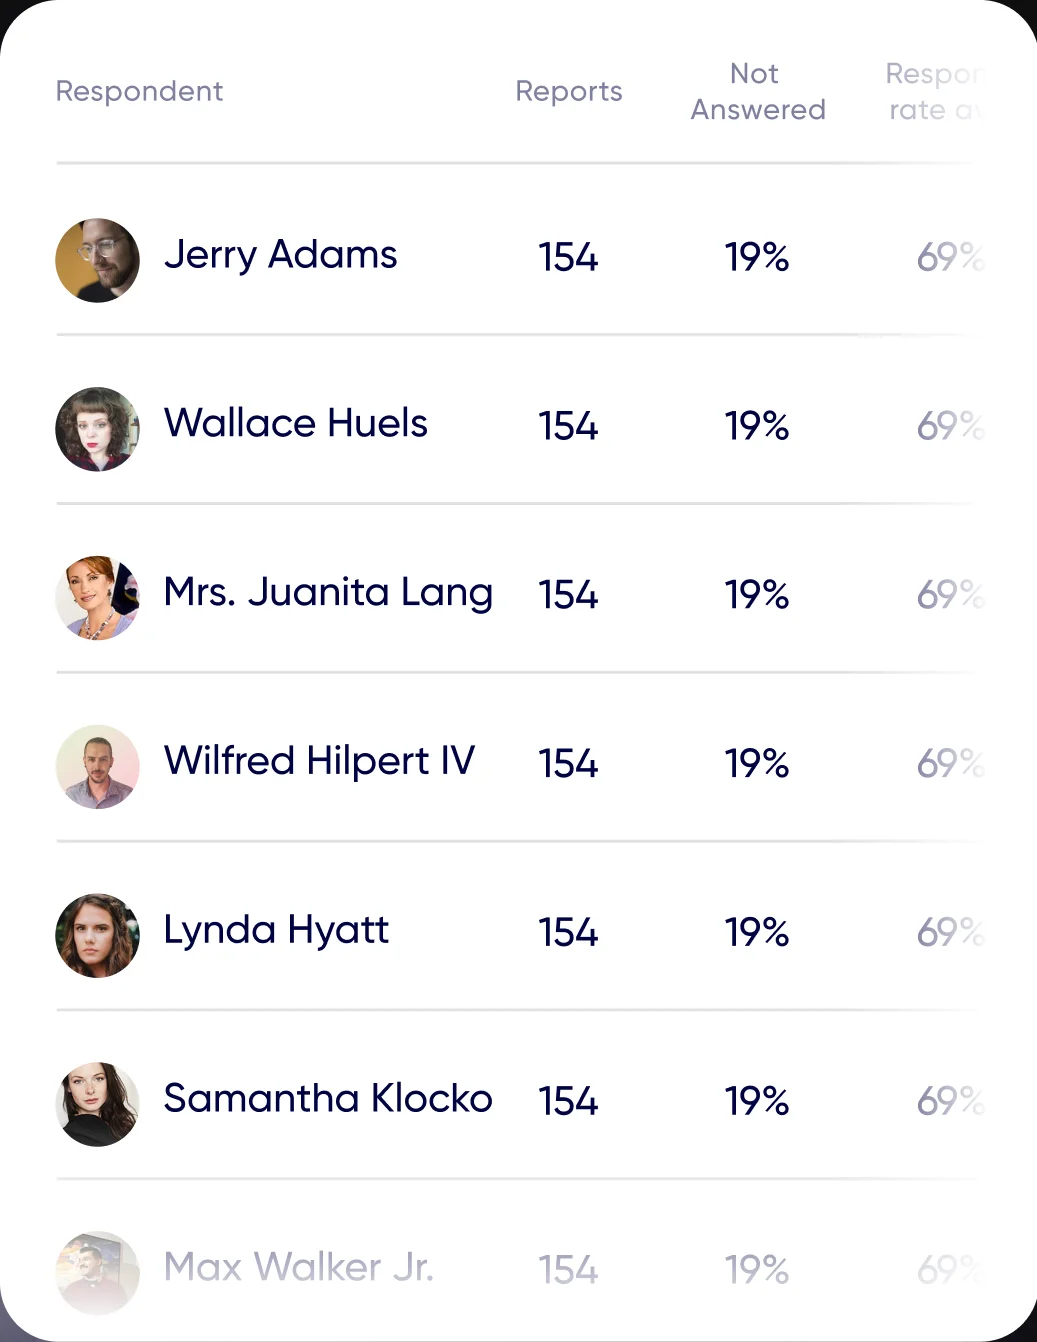Select the Lynda Hyatt row
This screenshot has height=1342, width=1037.
pyautogui.click(x=276, y=931)
